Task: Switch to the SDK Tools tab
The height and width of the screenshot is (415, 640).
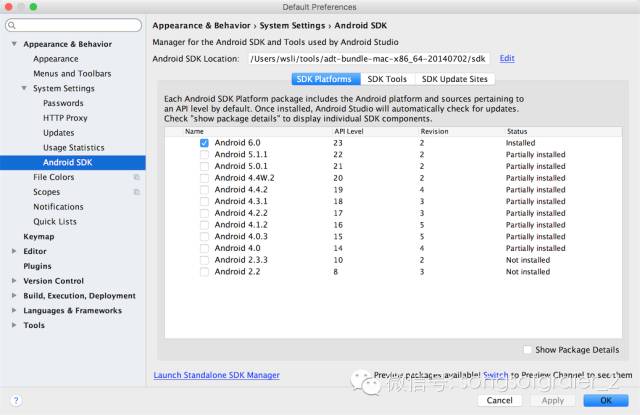Action: click(x=387, y=79)
